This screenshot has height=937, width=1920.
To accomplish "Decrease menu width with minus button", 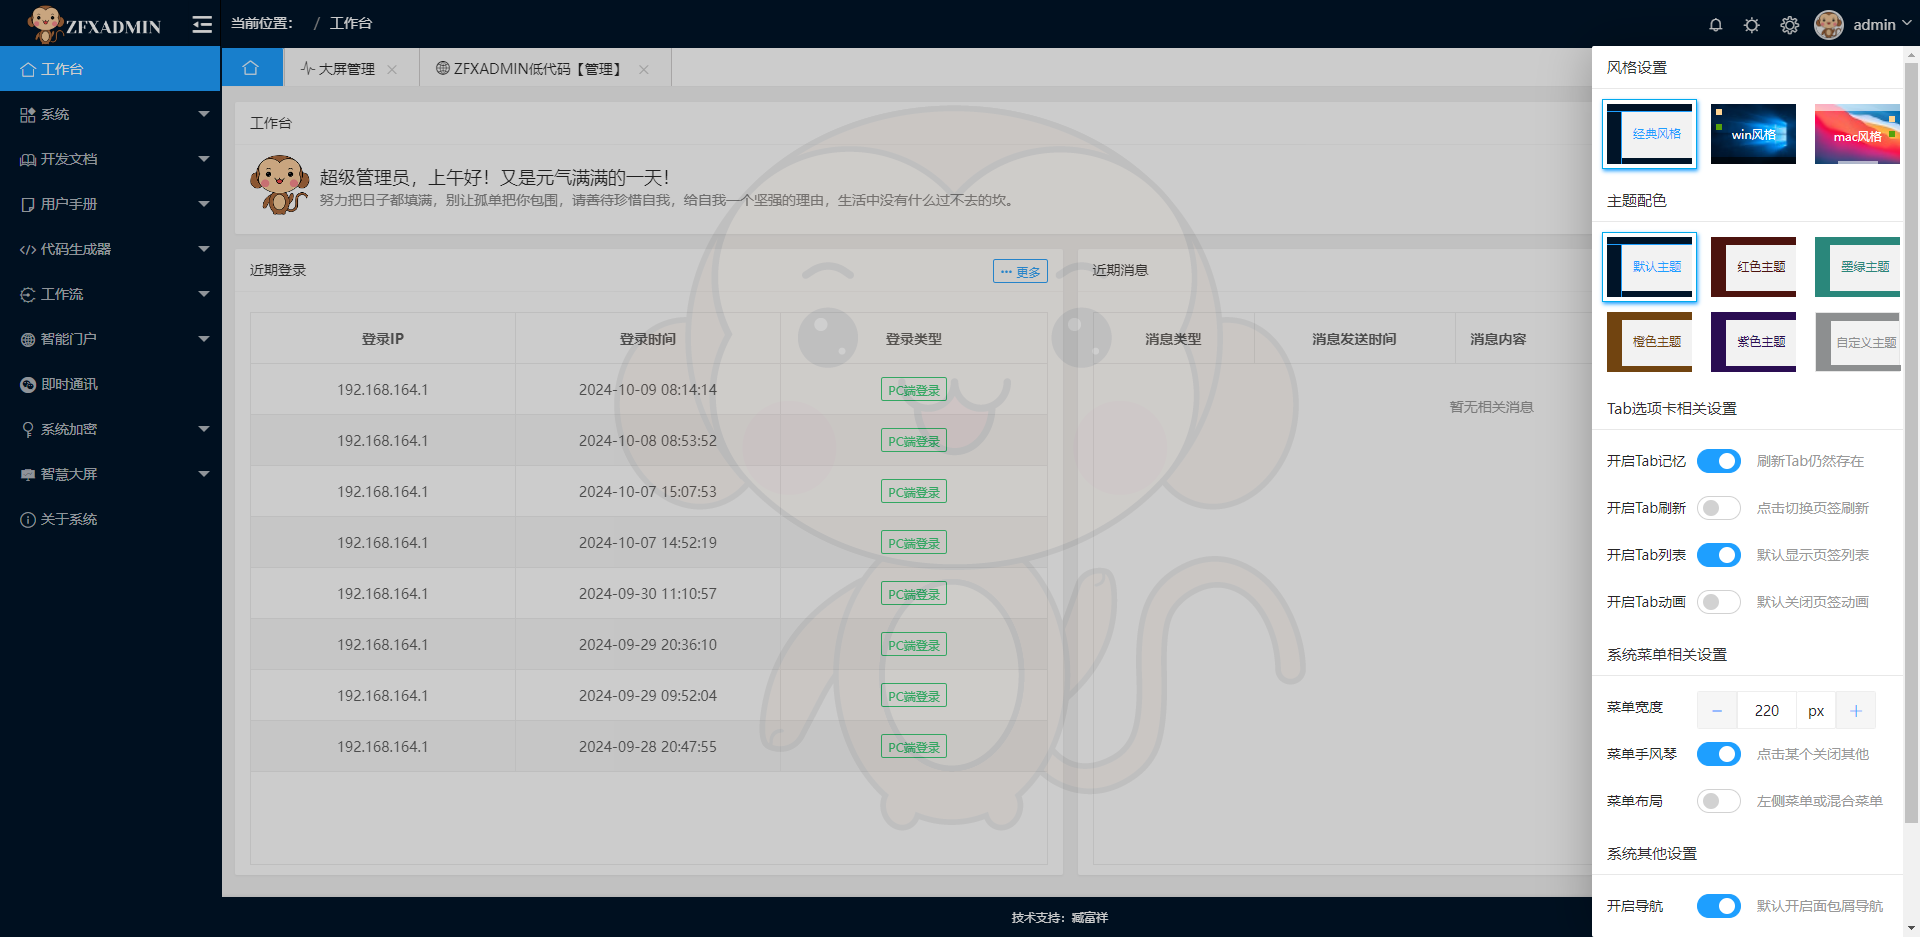I will [1717, 711].
